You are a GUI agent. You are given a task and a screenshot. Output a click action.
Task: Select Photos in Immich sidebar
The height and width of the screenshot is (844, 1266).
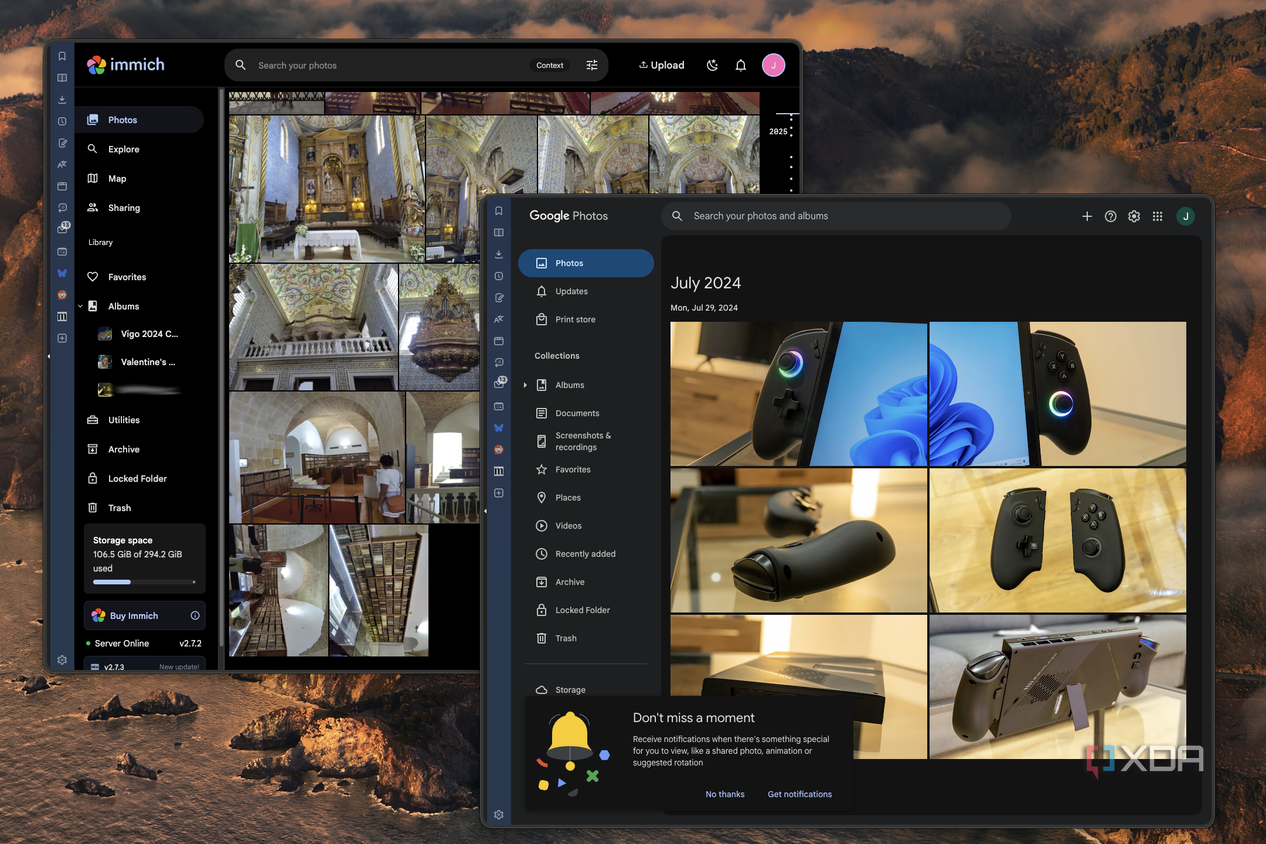[x=140, y=120]
